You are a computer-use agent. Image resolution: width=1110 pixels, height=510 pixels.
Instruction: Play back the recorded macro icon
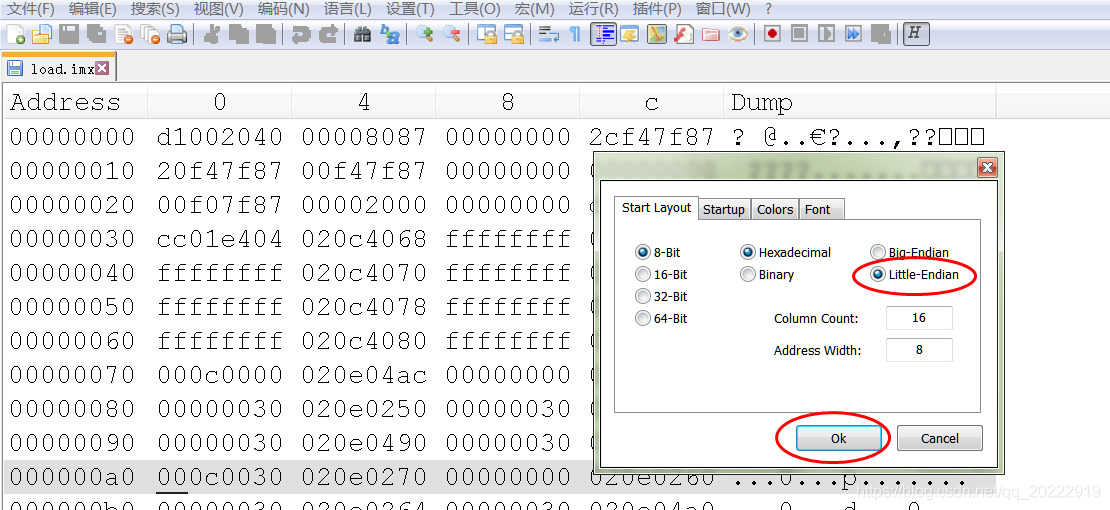click(x=826, y=34)
